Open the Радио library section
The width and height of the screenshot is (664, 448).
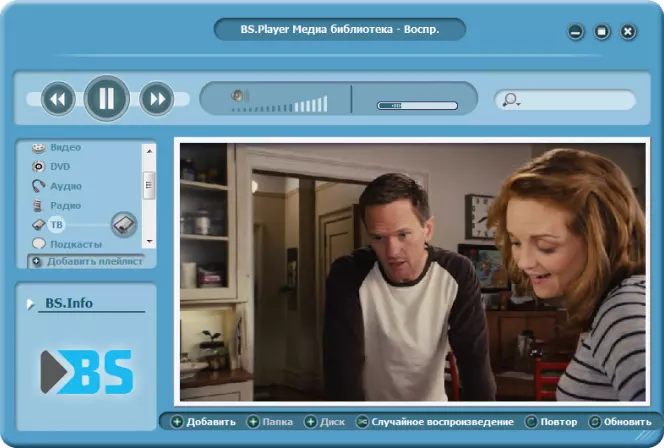pyautogui.click(x=65, y=205)
